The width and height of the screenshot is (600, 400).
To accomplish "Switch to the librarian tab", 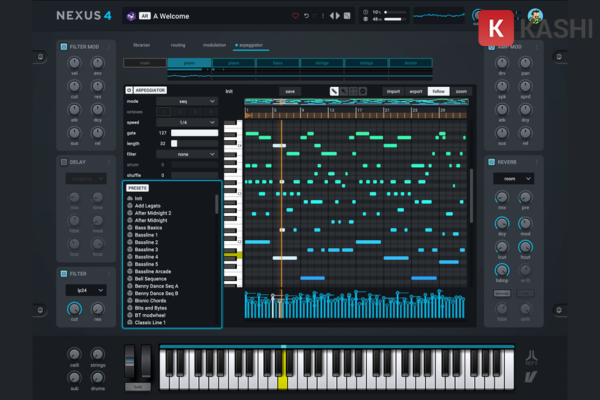I will pos(142,46).
